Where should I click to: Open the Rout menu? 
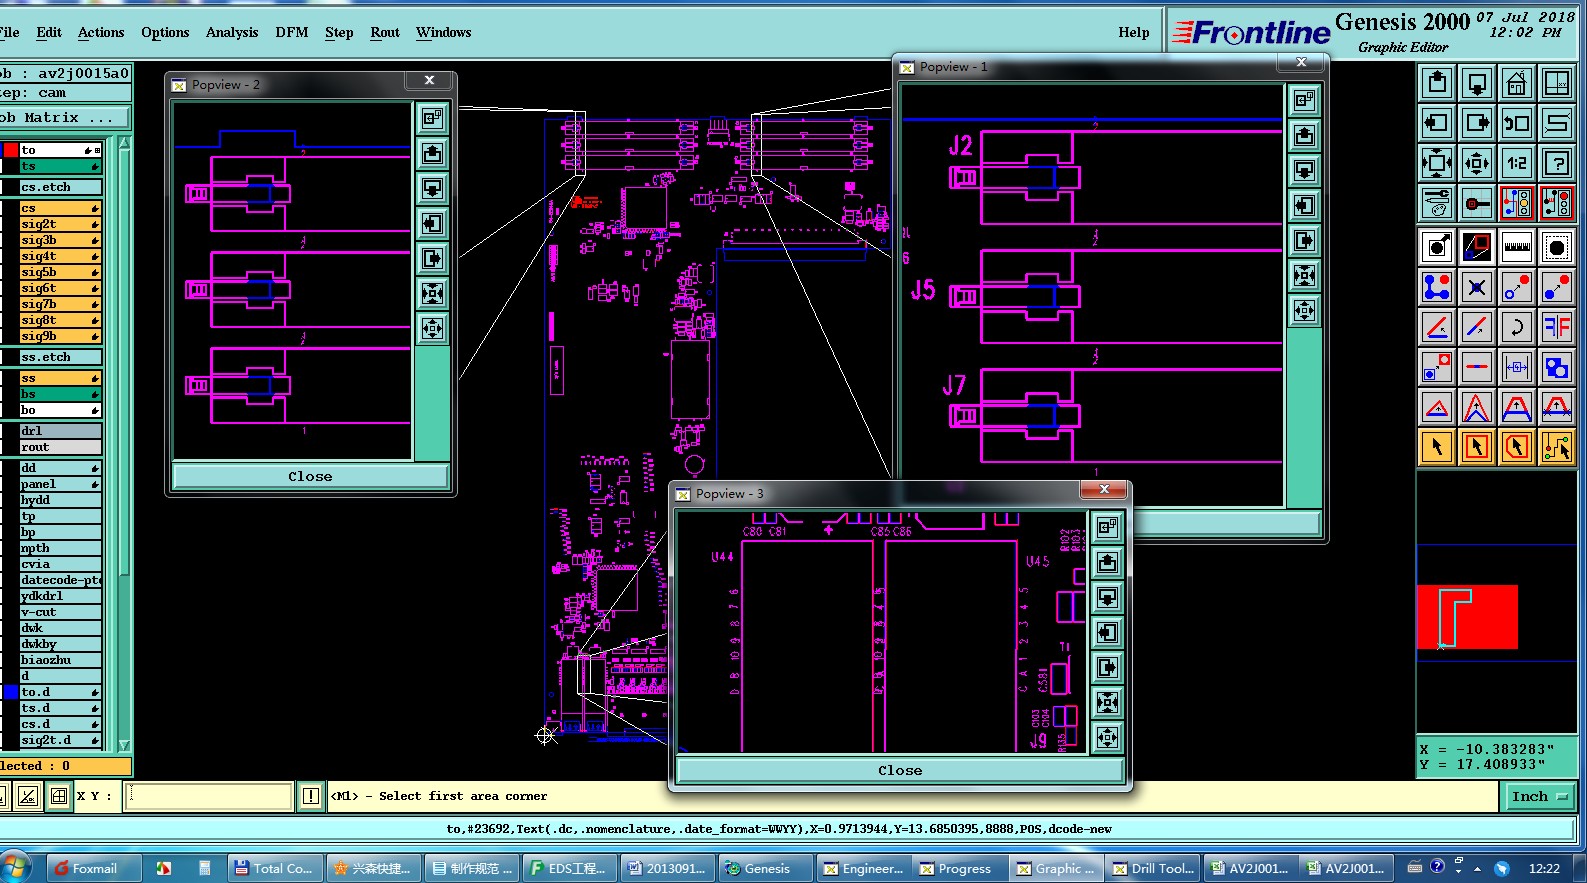point(385,32)
